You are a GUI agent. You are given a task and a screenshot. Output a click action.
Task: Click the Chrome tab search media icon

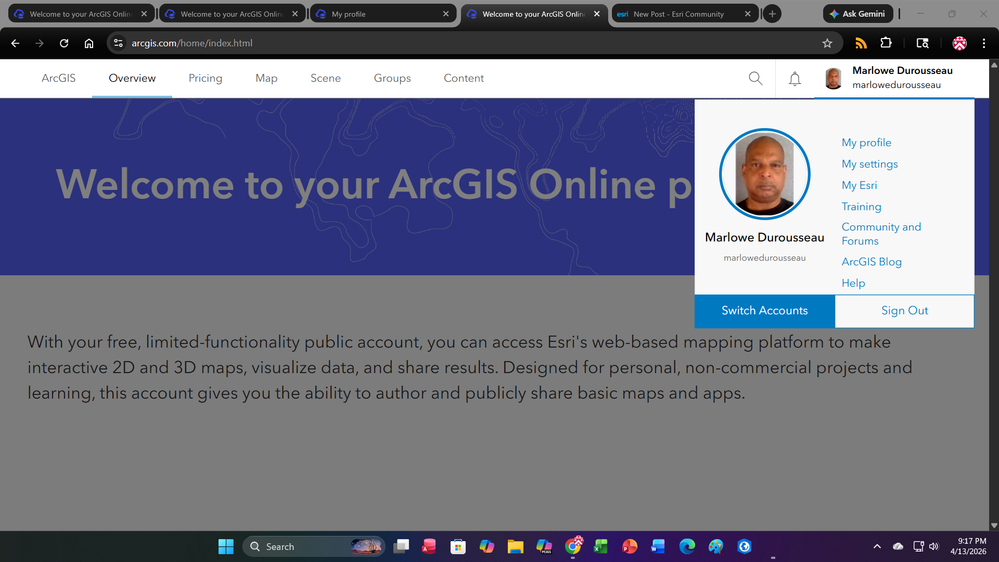click(922, 43)
